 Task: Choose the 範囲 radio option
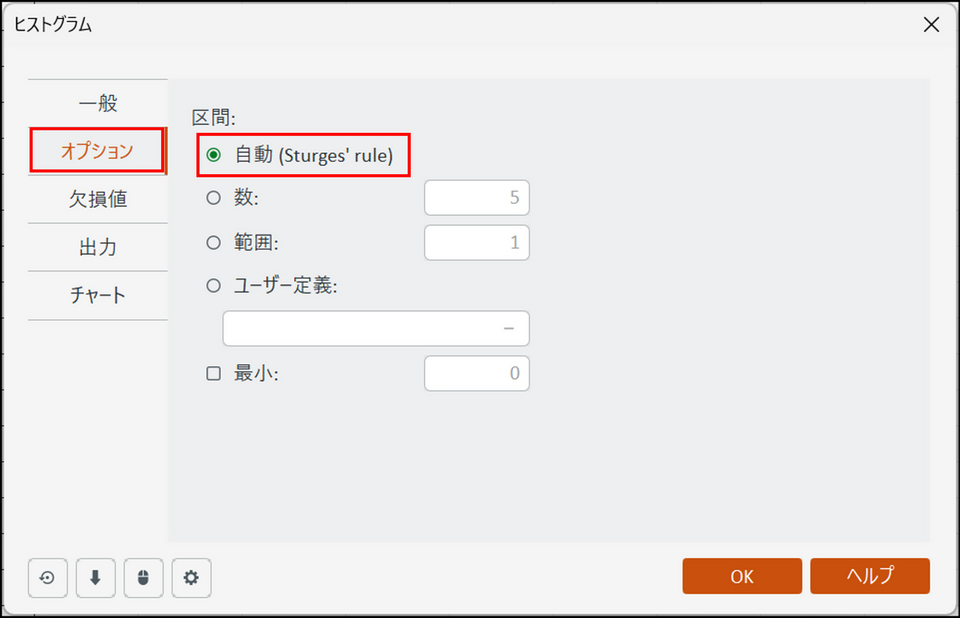coord(213,242)
